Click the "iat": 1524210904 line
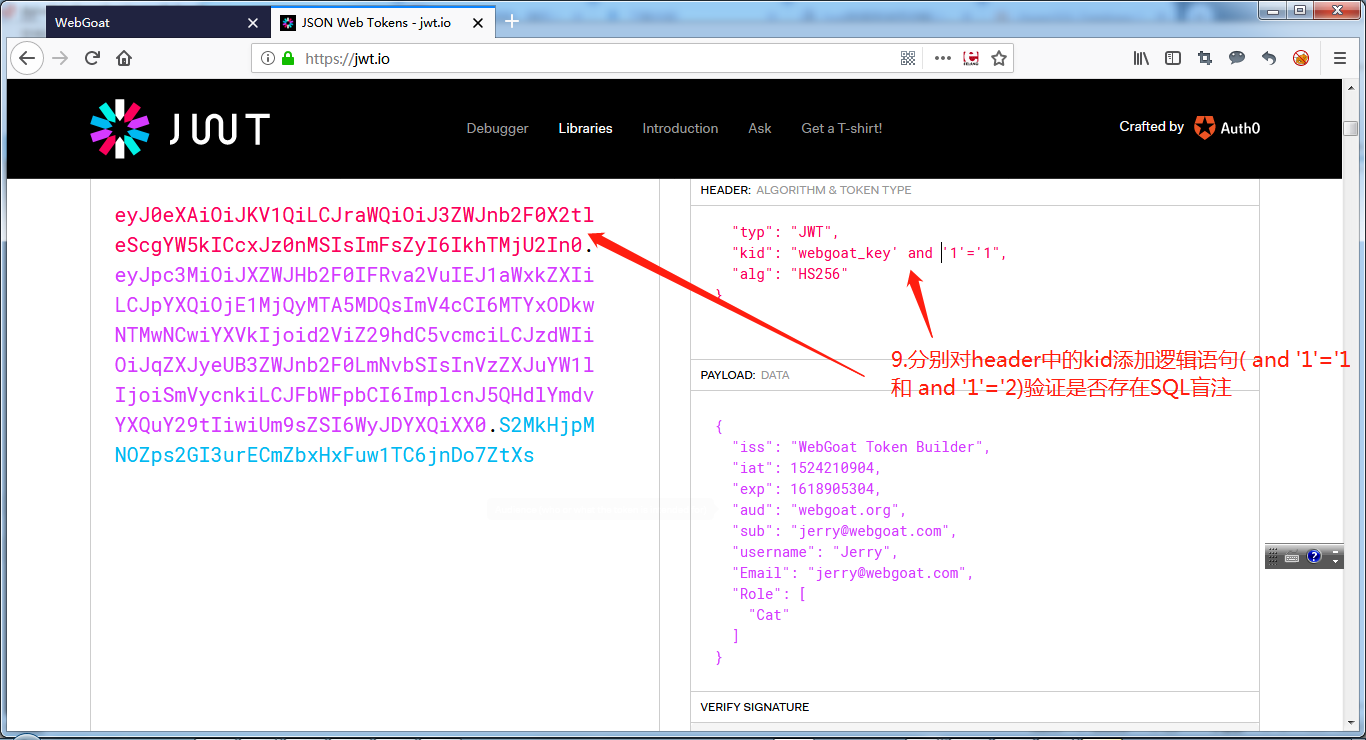 pos(807,468)
